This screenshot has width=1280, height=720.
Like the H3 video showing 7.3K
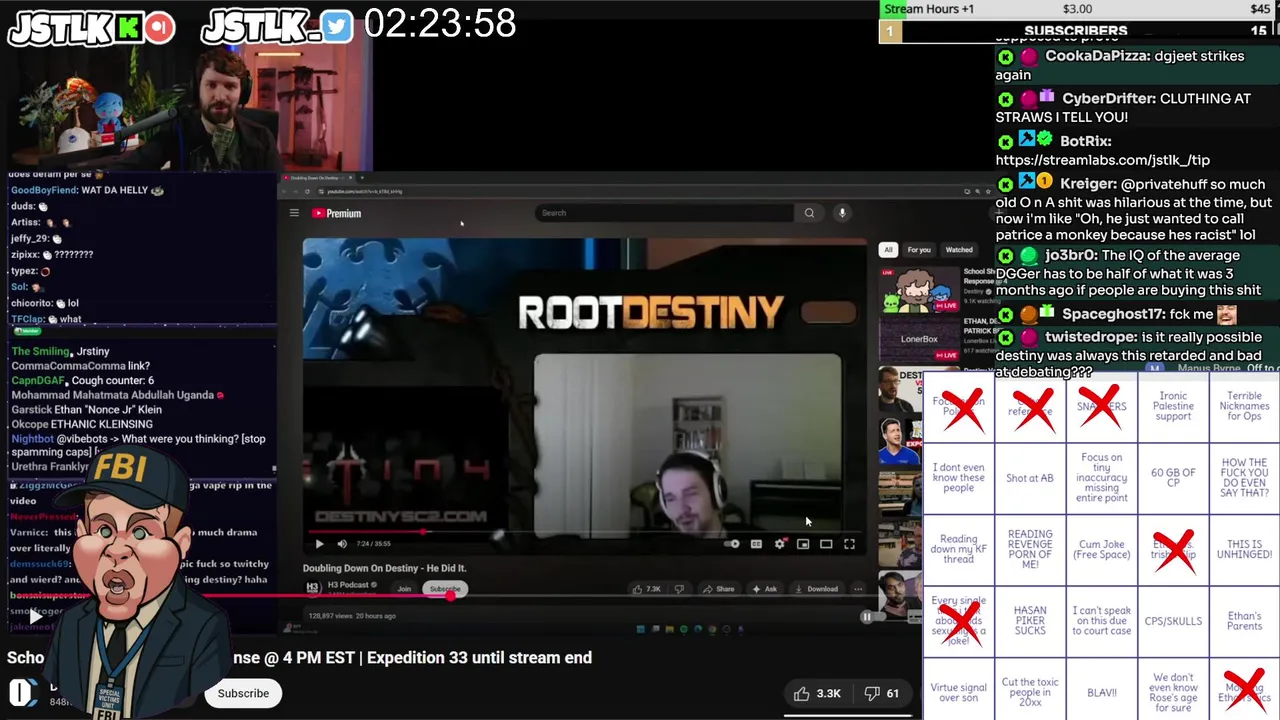[x=647, y=589]
